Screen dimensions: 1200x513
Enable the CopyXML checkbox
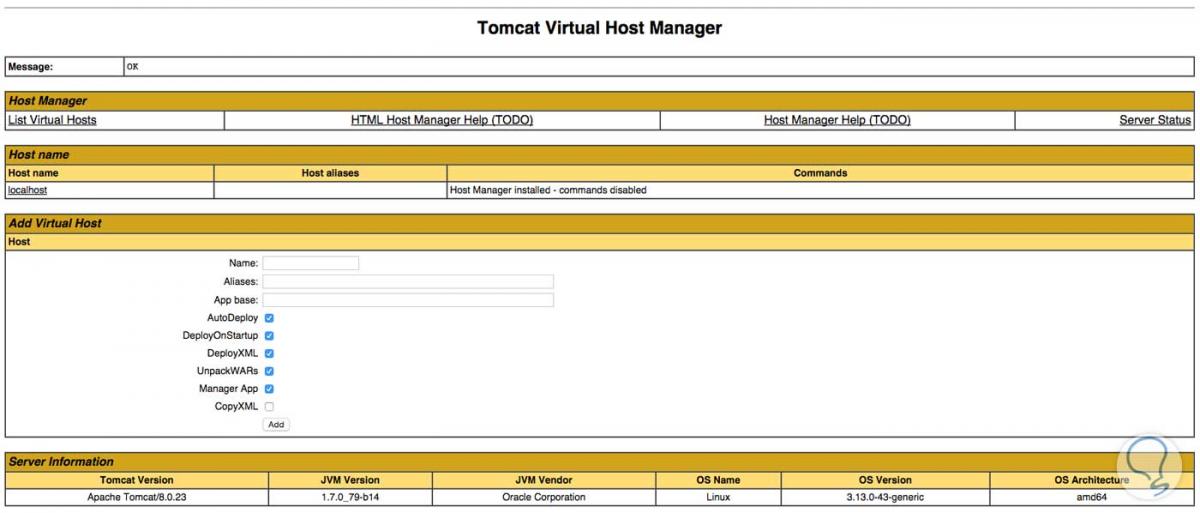(x=269, y=407)
